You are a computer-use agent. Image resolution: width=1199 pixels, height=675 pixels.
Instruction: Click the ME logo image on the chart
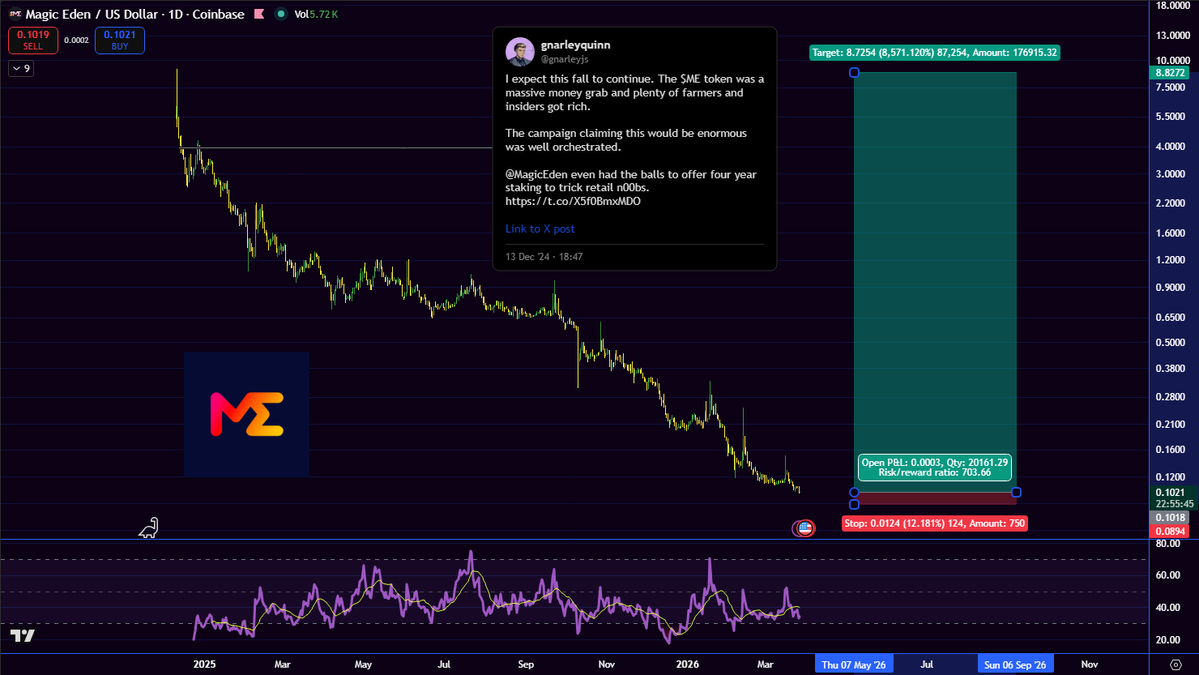[x=246, y=414]
